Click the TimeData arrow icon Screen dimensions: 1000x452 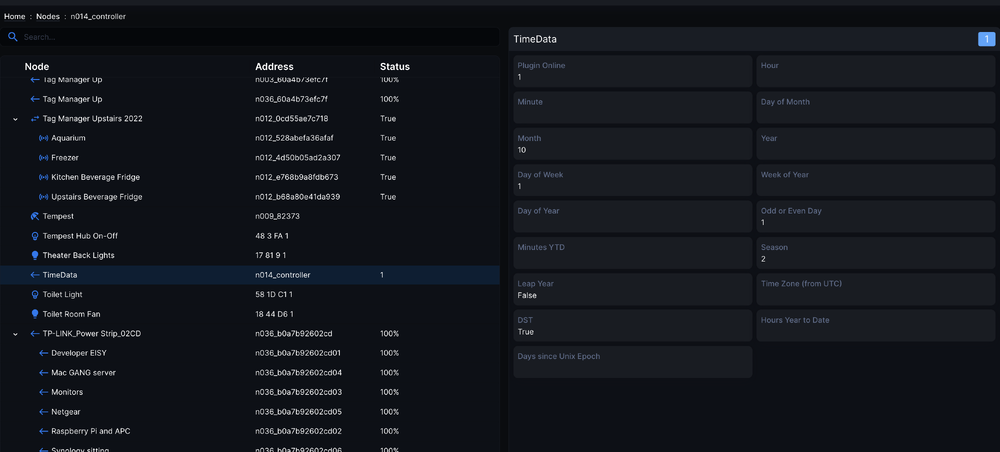(35, 275)
